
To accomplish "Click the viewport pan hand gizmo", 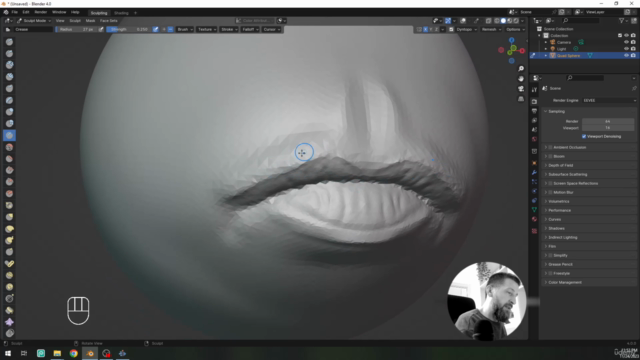I will pyautogui.click(x=521, y=79).
